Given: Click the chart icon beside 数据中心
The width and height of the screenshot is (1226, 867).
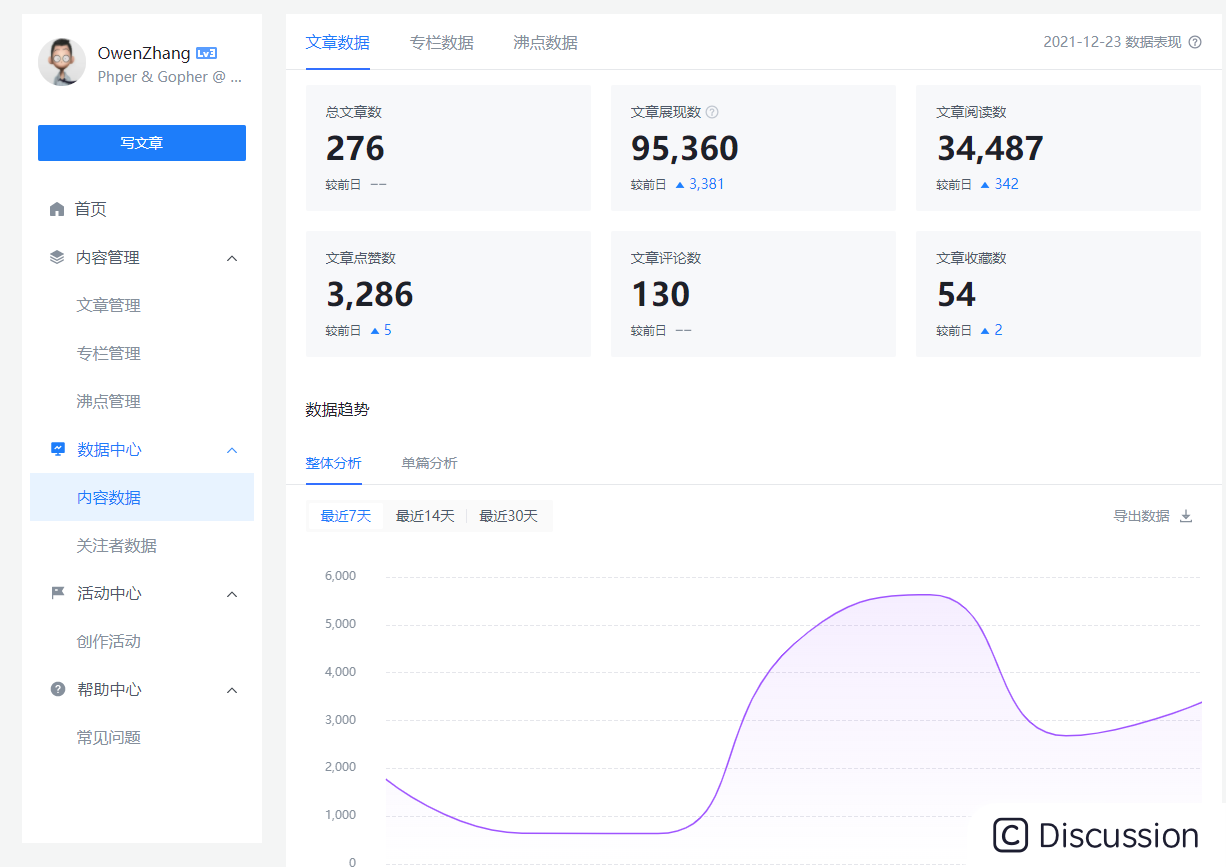Looking at the screenshot, I should 58,449.
